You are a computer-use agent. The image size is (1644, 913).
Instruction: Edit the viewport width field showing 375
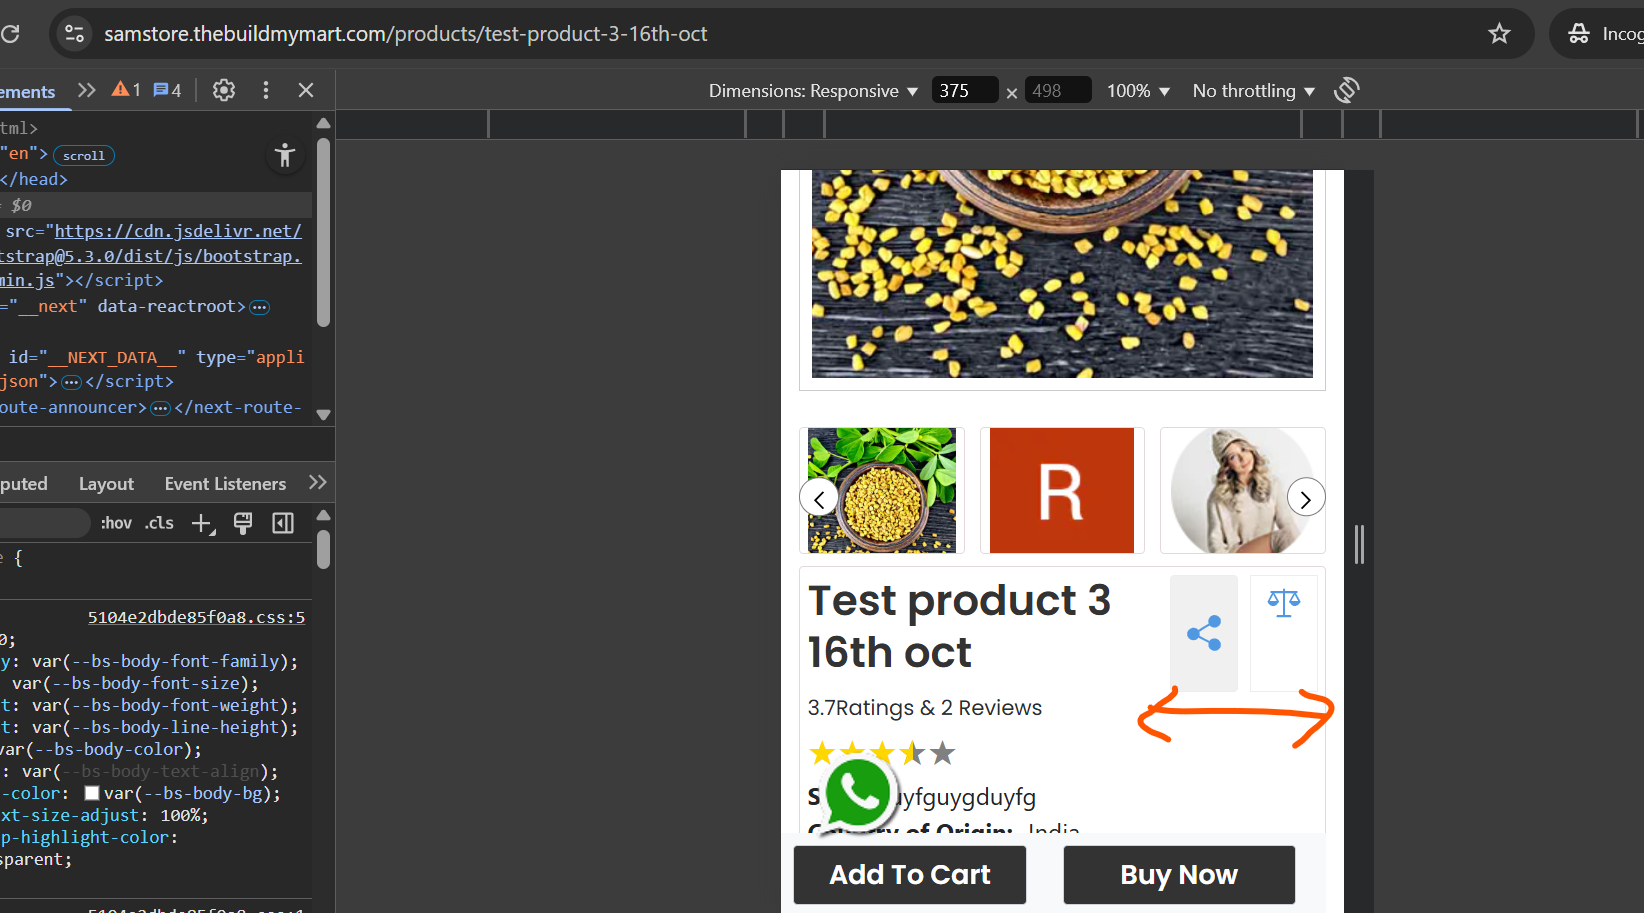[965, 91]
